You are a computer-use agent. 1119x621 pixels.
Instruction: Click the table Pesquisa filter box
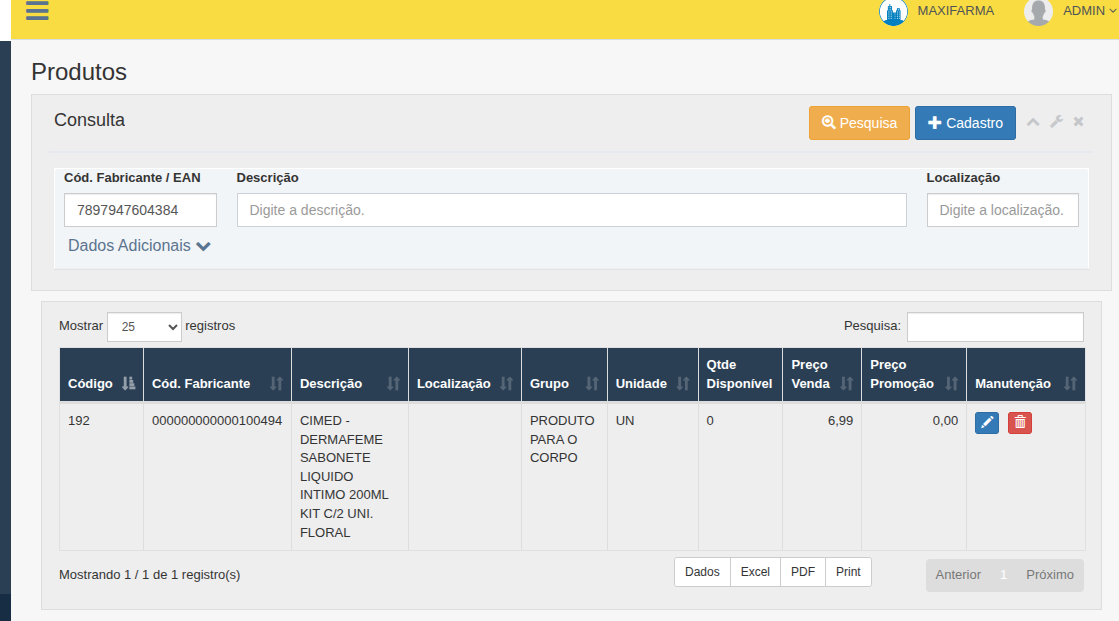point(994,327)
